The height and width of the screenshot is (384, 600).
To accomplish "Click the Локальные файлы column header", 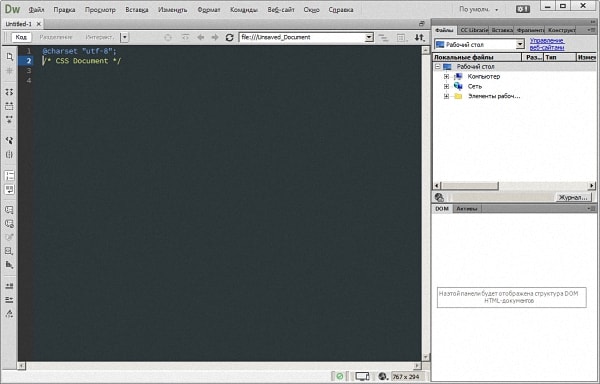I will coord(477,57).
